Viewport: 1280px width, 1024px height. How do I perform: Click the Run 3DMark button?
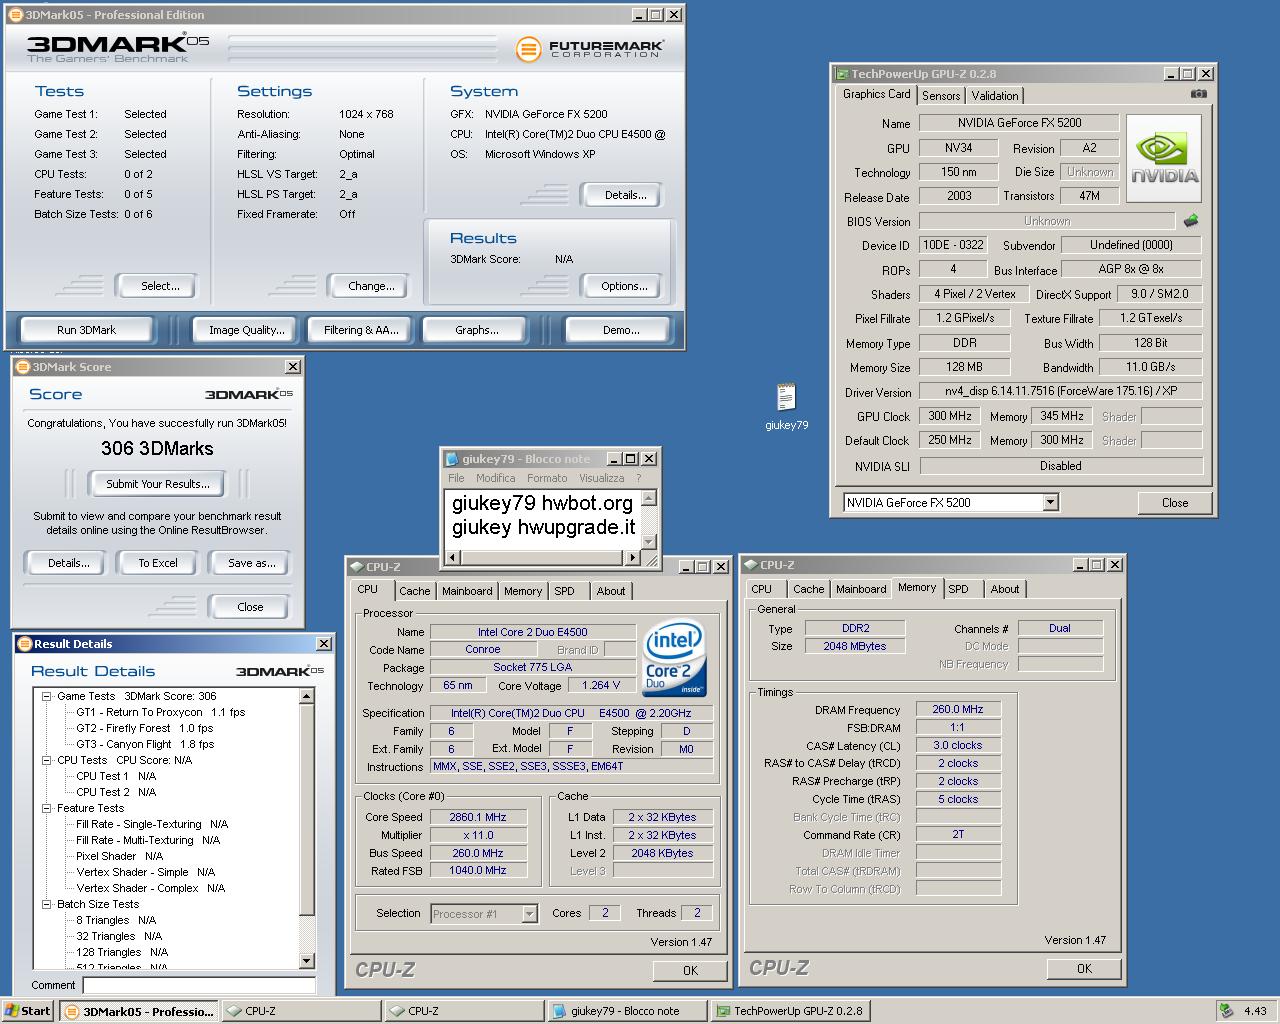[86, 330]
